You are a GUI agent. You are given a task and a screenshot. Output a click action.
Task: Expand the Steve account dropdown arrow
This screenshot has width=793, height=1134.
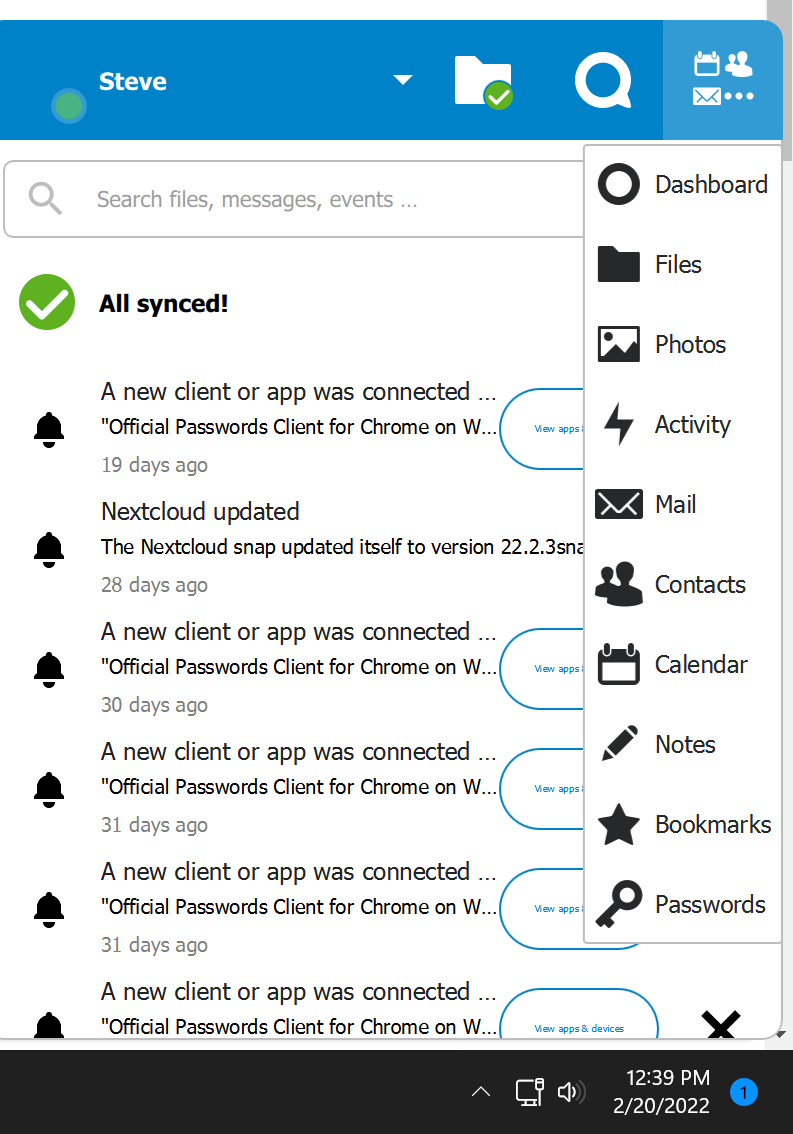[x=403, y=80]
